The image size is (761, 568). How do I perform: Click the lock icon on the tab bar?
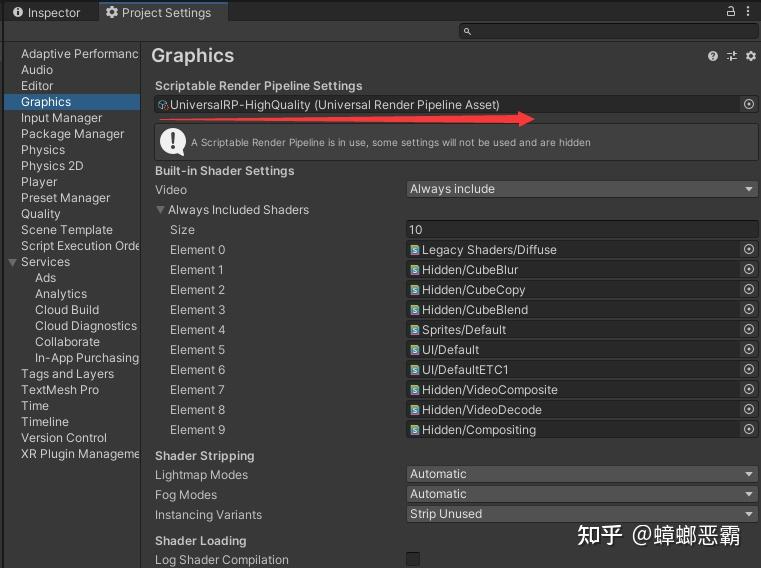(730, 11)
